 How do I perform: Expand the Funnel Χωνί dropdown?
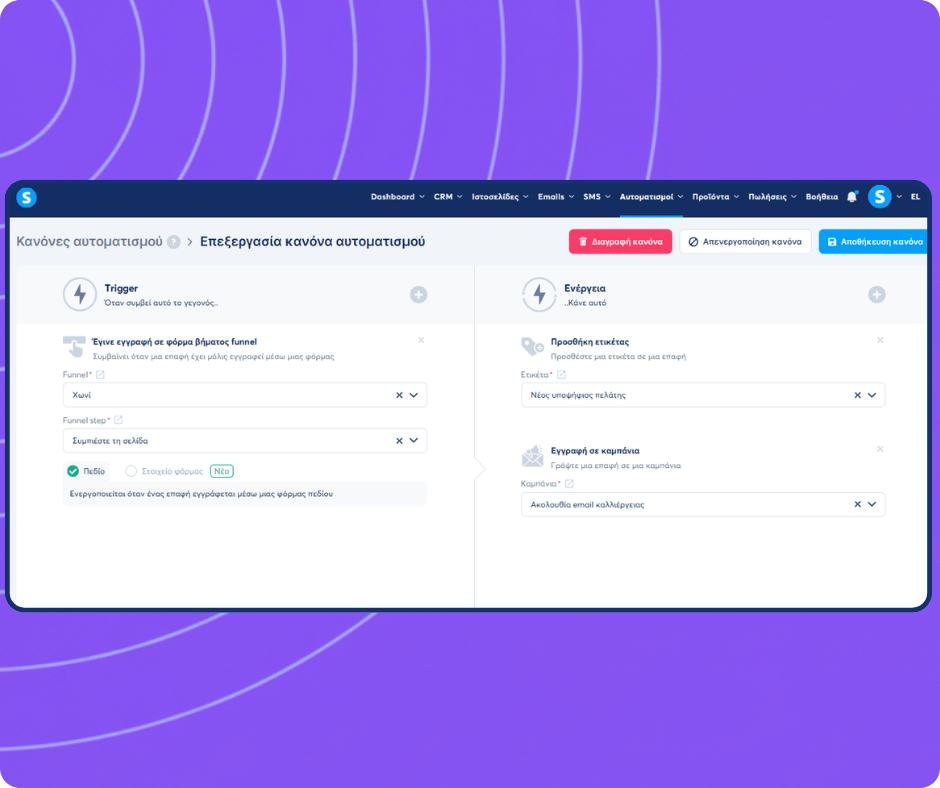414,395
